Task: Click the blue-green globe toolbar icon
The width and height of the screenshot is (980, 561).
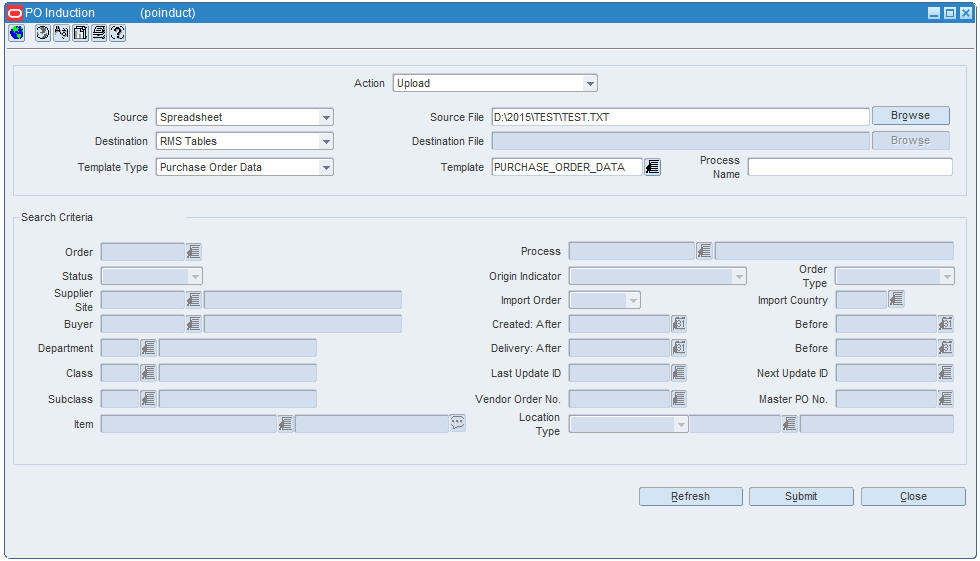Action: (x=17, y=33)
